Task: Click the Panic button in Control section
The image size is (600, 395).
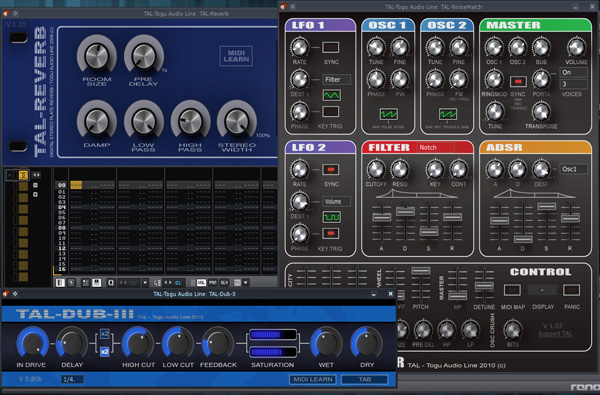Action: click(x=571, y=290)
